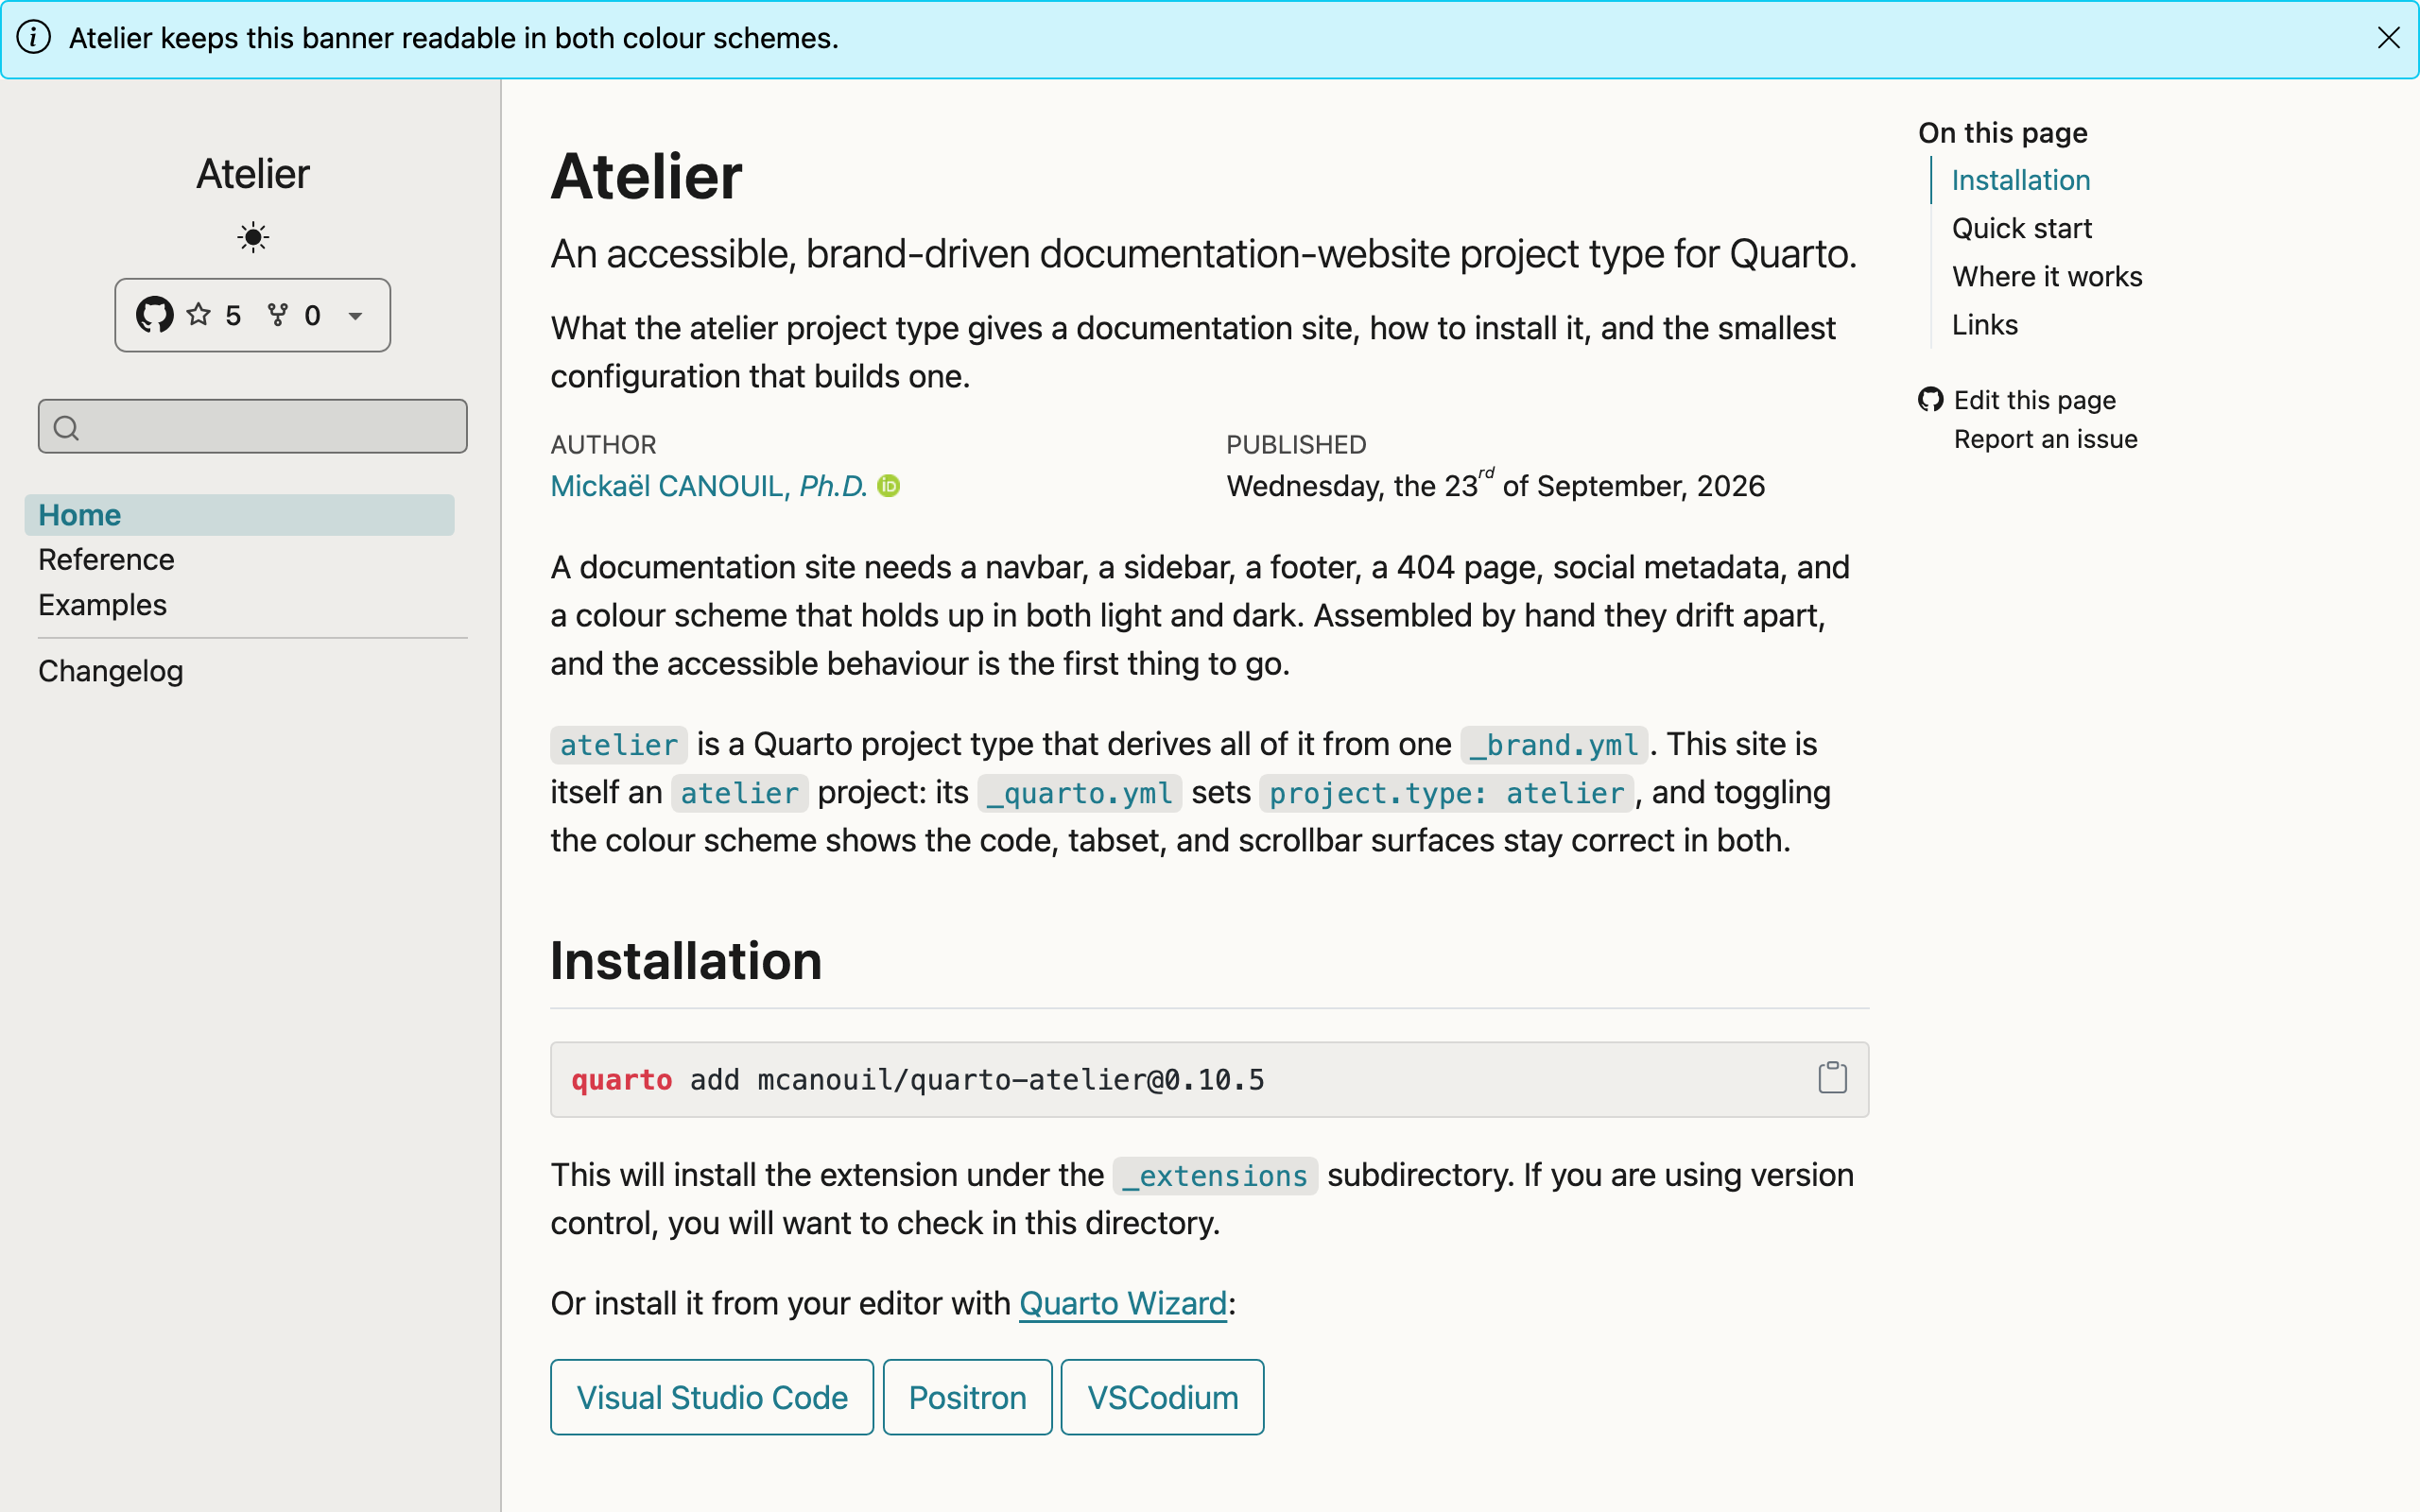The width and height of the screenshot is (2420, 1512).
Task: Click the _quarto.yml inline code
Action: click(x=1079, y=793)
